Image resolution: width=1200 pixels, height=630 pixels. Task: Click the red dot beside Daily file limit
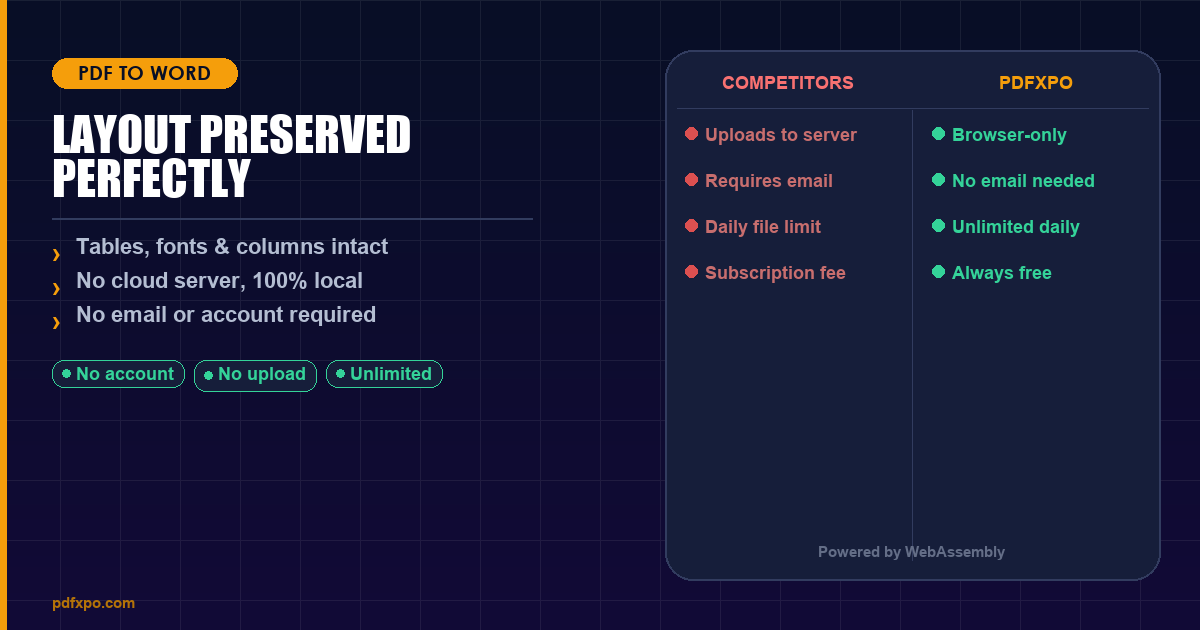691,226
